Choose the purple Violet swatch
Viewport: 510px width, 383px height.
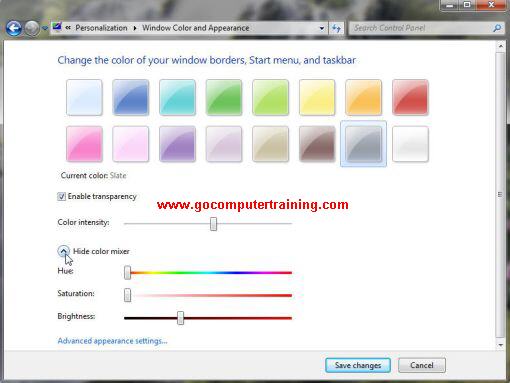[177, 144]
